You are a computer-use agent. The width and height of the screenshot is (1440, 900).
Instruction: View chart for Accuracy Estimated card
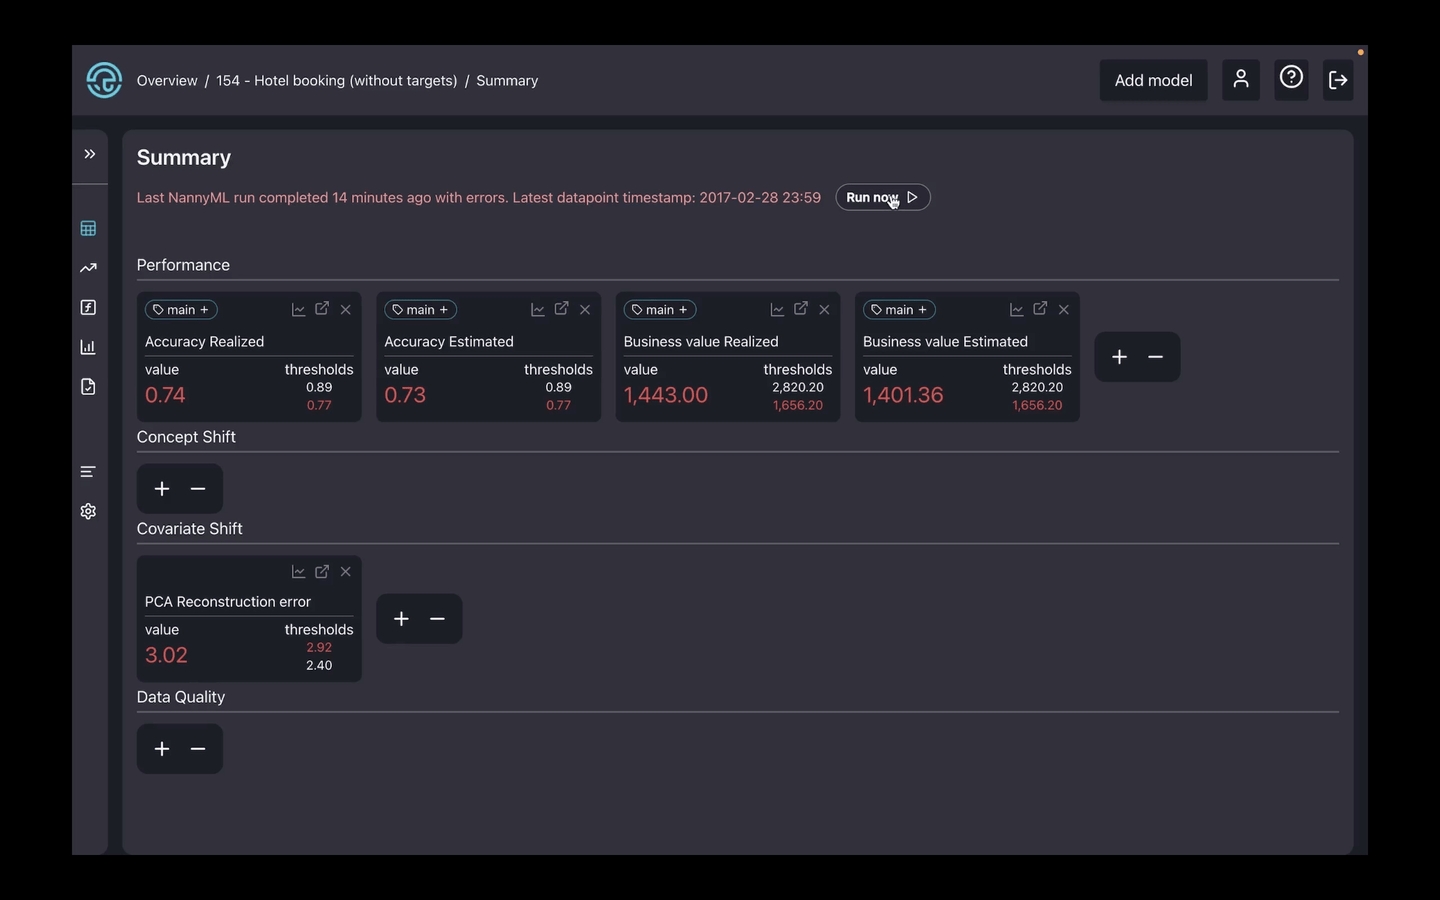tap(537, 310)
